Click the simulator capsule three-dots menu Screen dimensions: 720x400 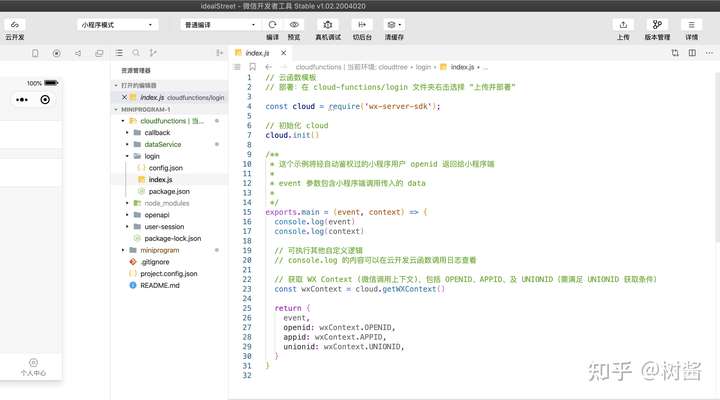pyautogui.click(x=22, y=100)
